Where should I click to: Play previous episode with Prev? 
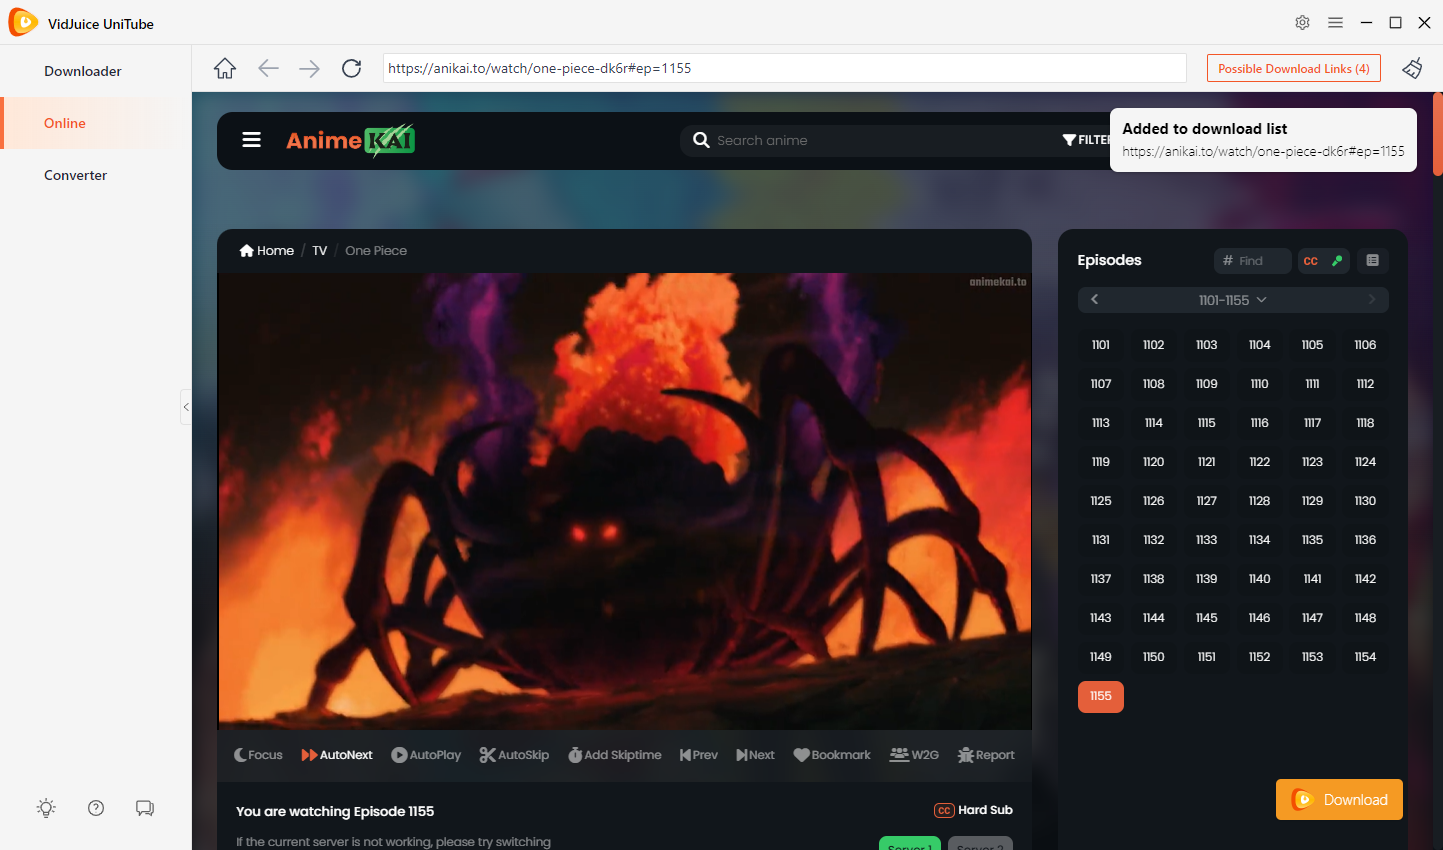(x=698, y=755)
